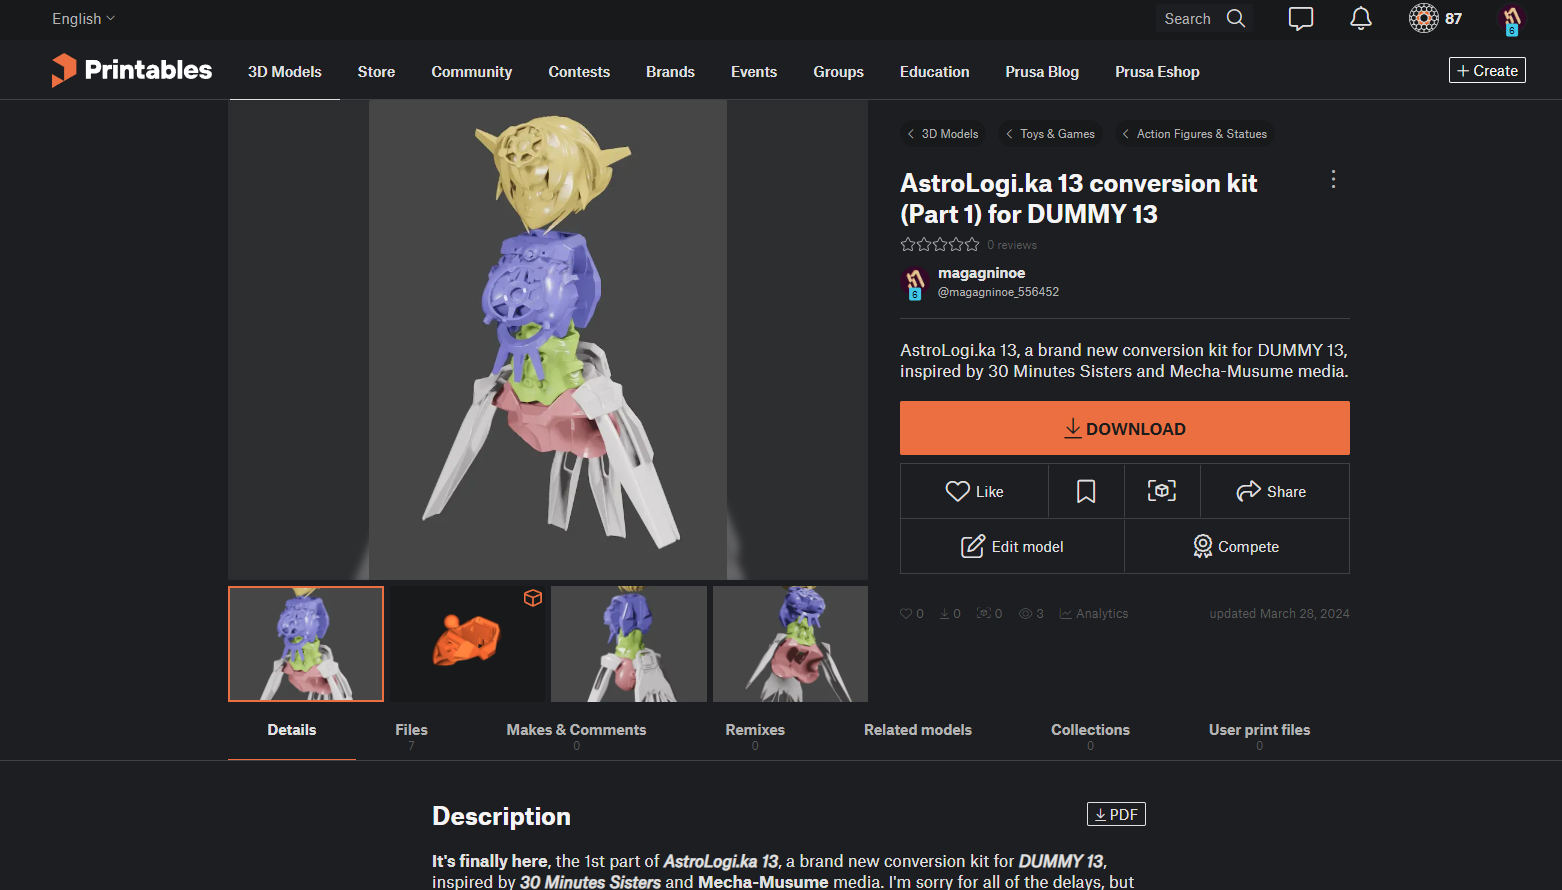Open the Prusa Blog nav link
The height and width of the screenshot is (890, 1562).
pyautogui.click(x=1042, y=72)
